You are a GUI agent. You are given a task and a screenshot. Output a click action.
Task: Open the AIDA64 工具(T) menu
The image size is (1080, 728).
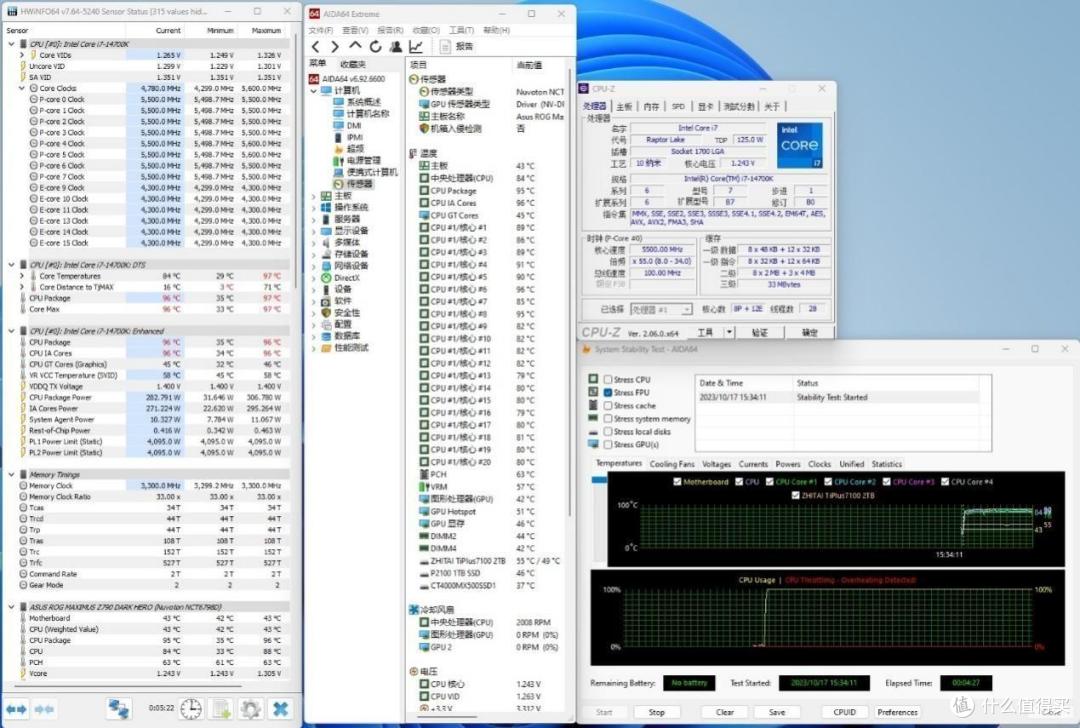point(461,30)
